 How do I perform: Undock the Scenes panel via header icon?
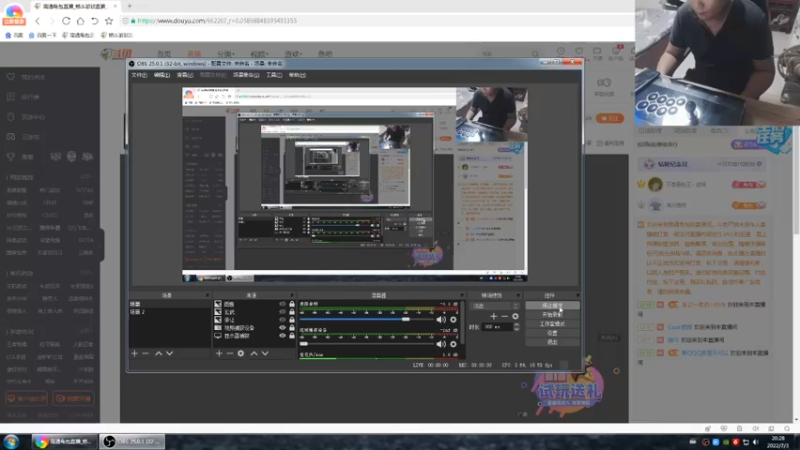207,295
